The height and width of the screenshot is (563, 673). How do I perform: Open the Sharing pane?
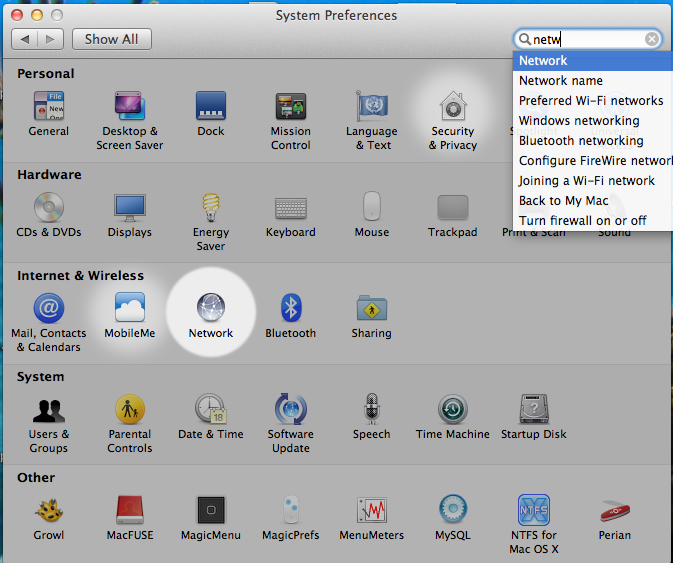click(x=372, y=315)
